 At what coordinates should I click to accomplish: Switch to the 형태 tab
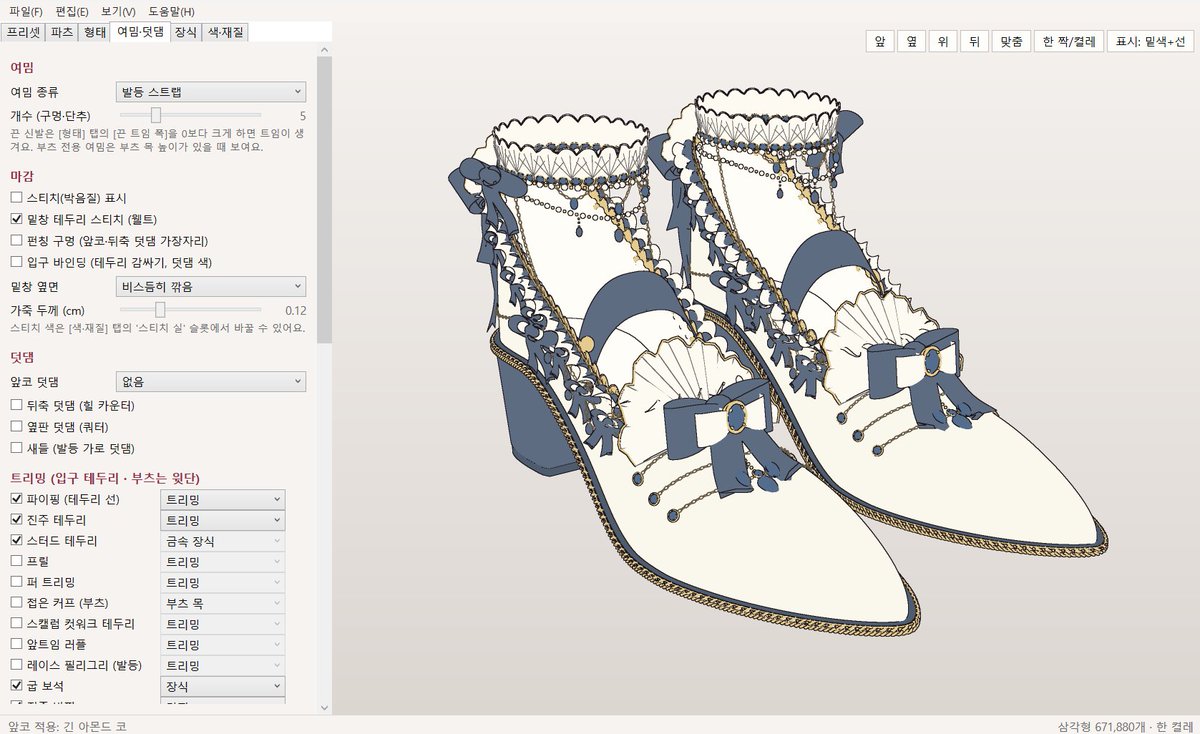click(x=94, y=32)
